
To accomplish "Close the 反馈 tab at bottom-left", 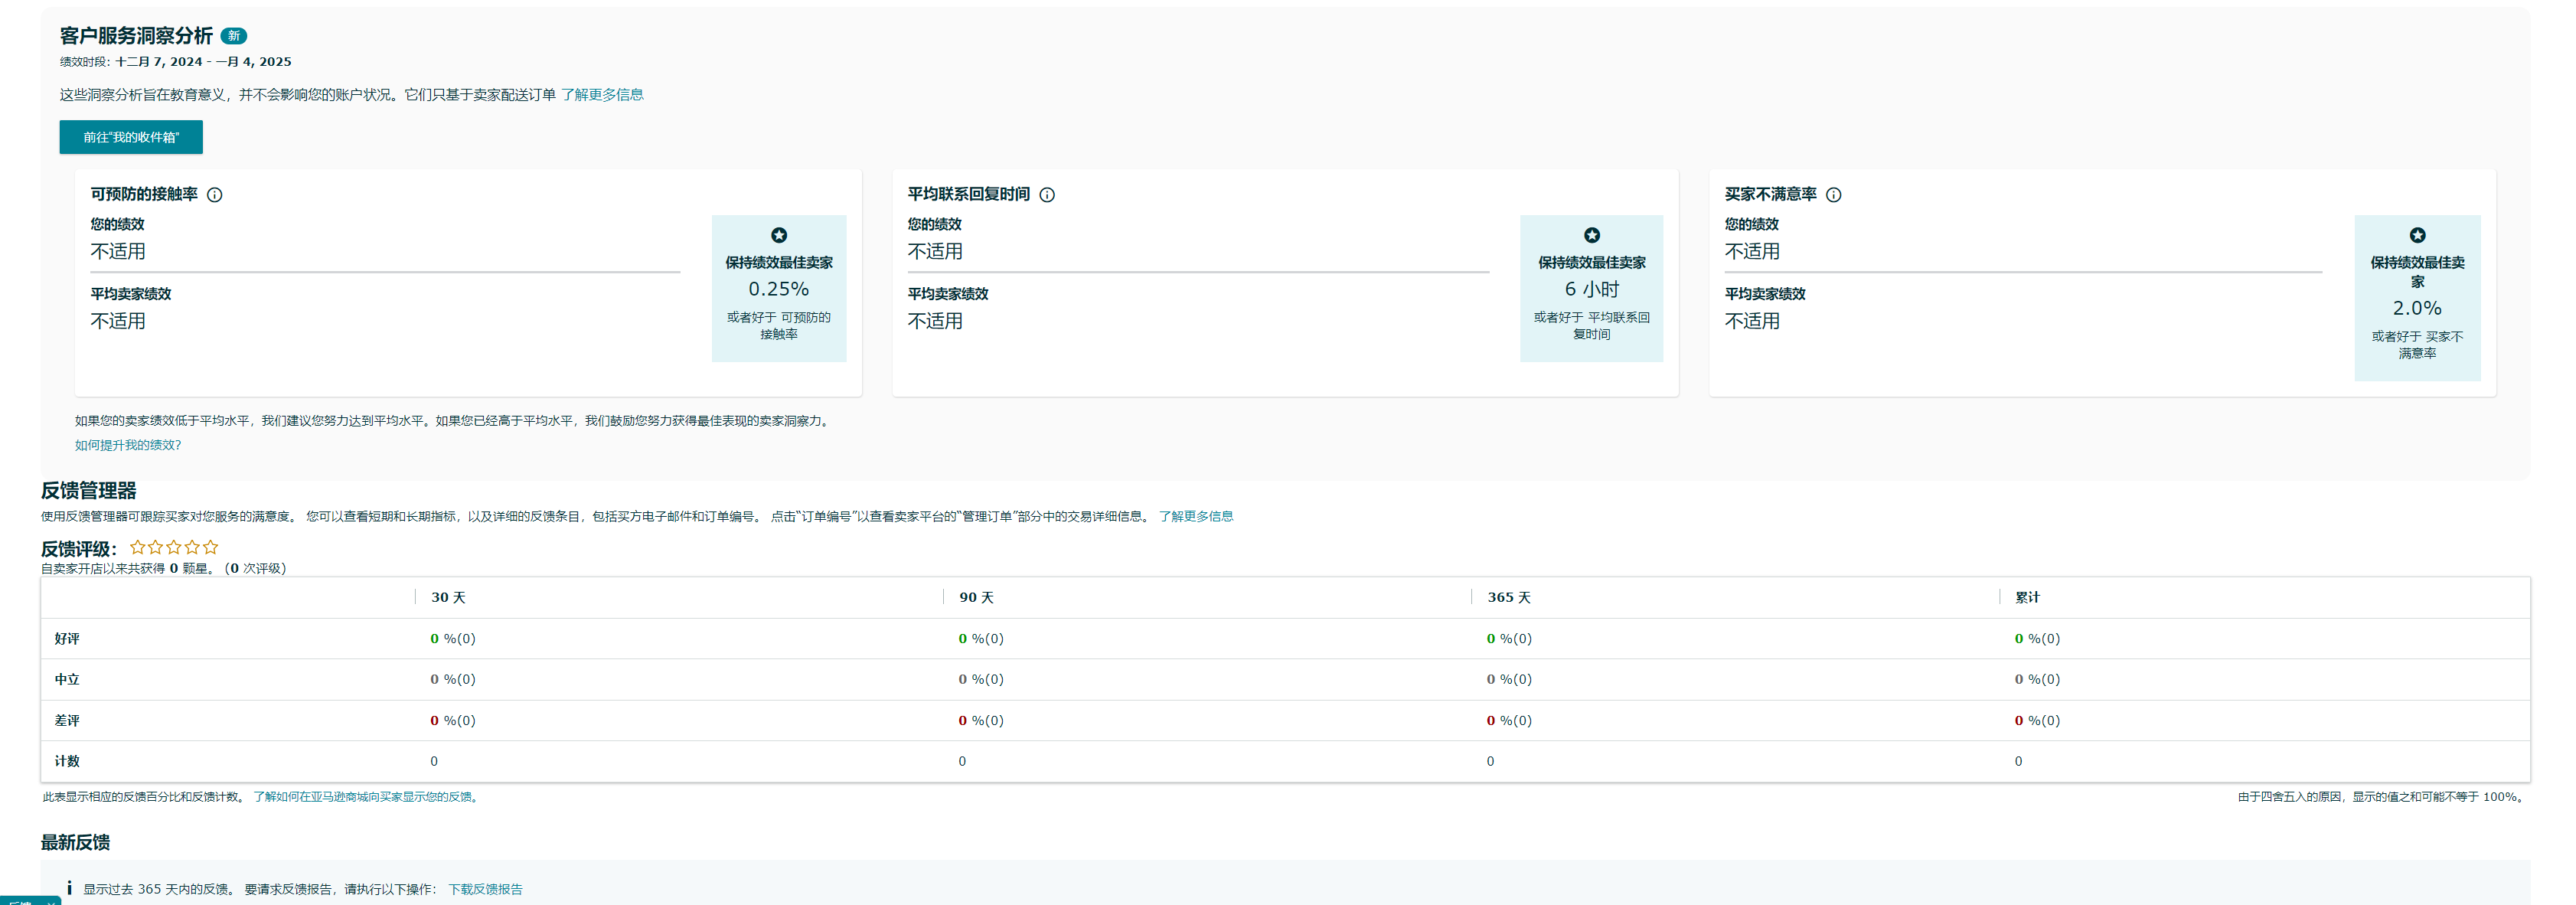I will point(50,902).
